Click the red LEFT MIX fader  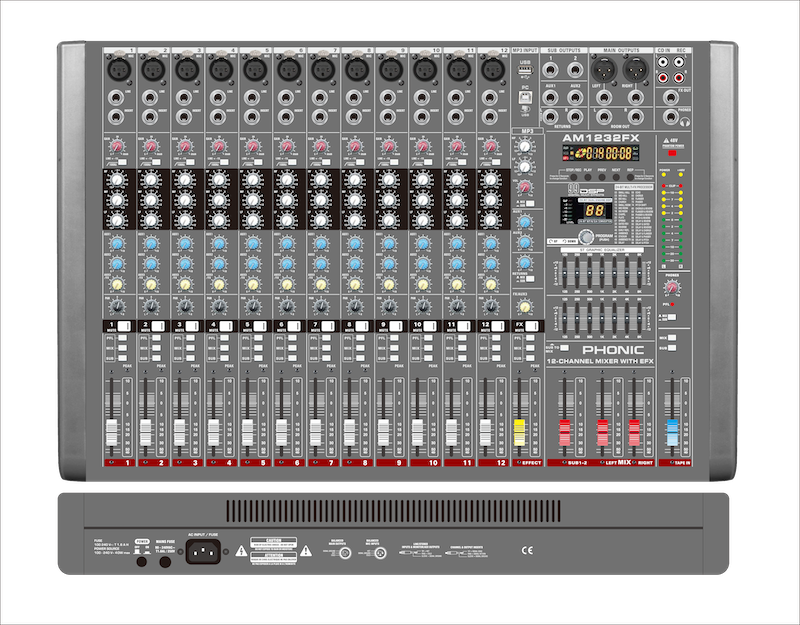point(603,433)
